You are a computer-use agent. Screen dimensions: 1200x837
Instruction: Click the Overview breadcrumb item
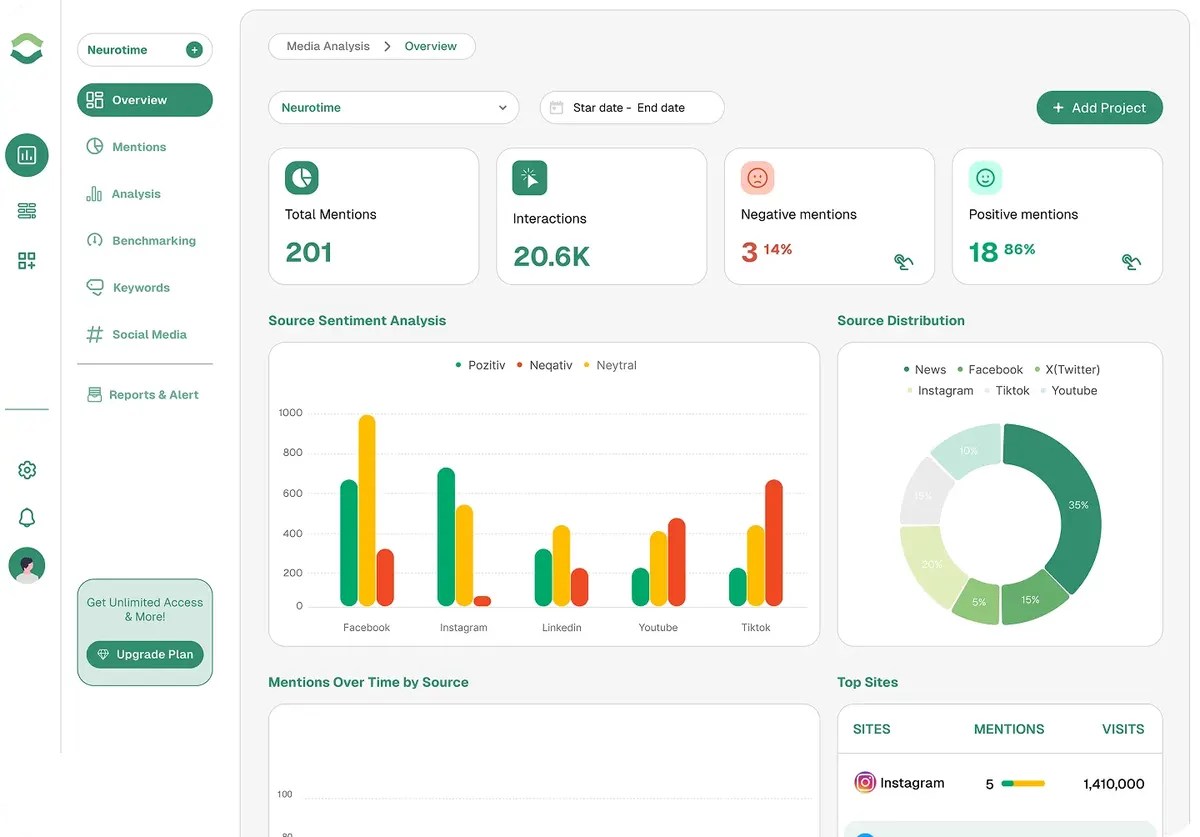click(x=431, y=46)
